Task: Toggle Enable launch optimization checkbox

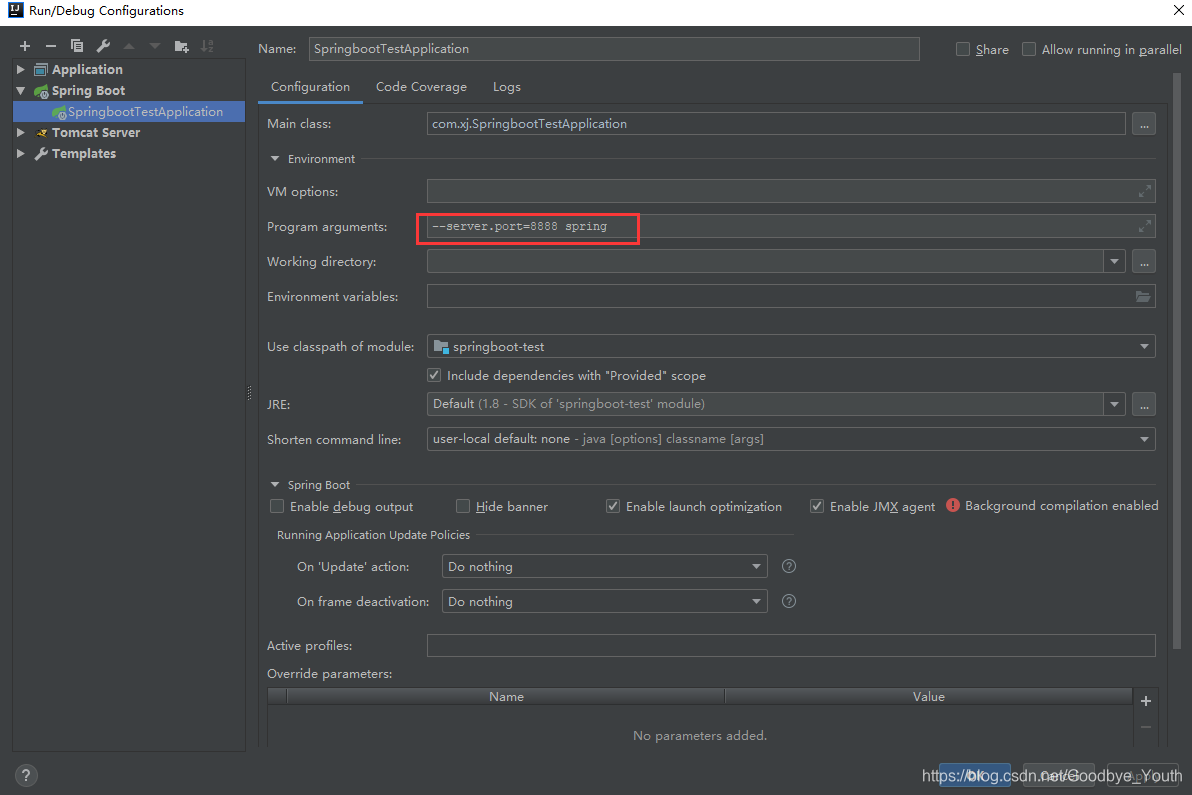Action: pyautogui.click(x=613, y=506)
